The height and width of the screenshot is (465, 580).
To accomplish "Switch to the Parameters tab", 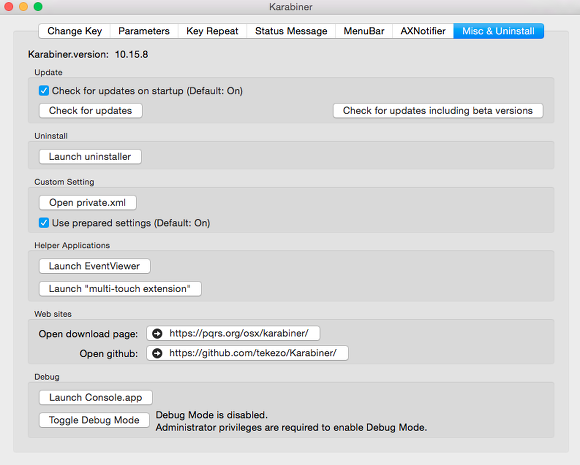I will pos(144,31).
